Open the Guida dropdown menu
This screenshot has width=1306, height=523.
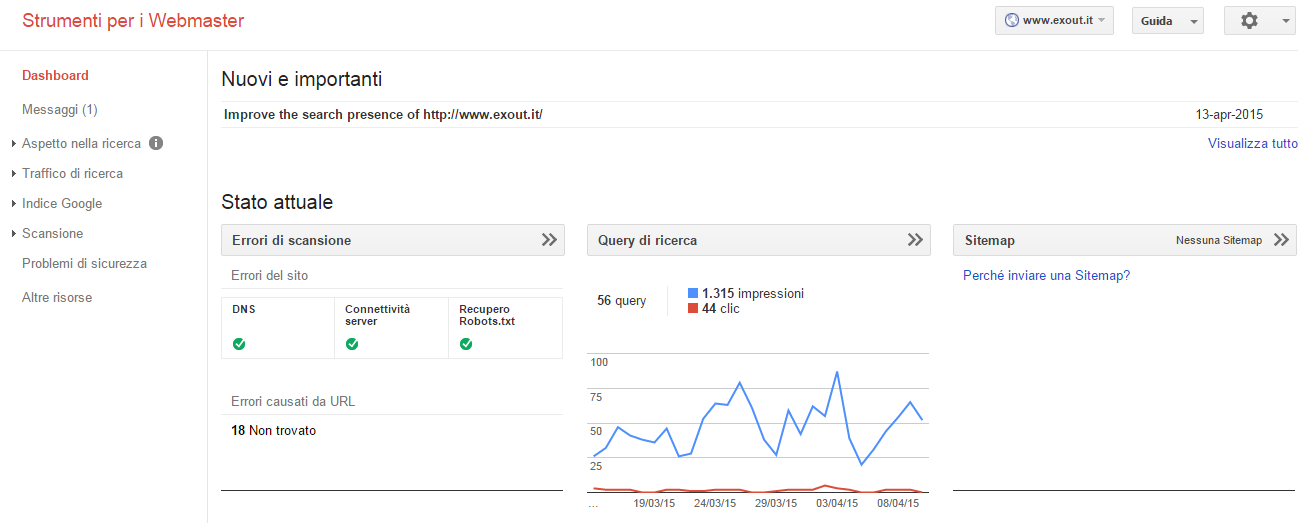(x=1167, y=21)
